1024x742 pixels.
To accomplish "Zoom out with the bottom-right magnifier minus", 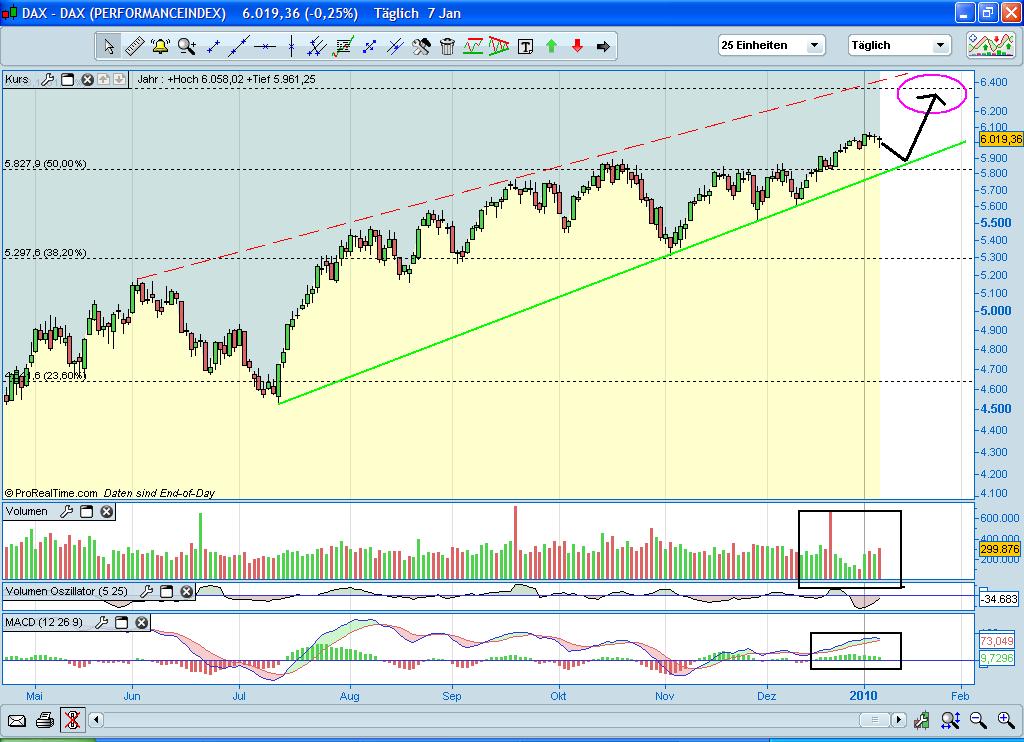I will coord(977,719).
